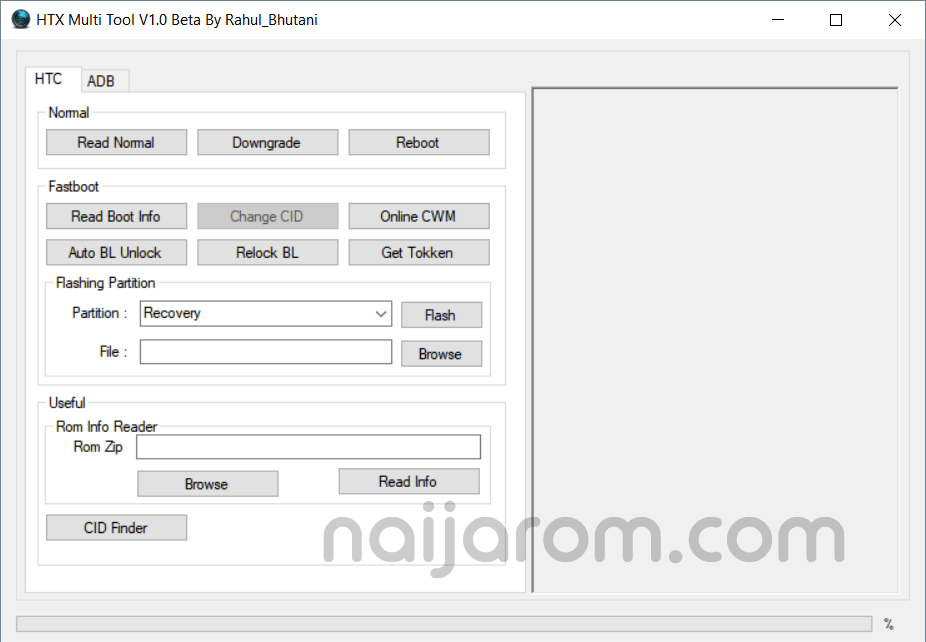The height and width of the screenshot is (642, 926).
Task: Focus the File path input field
Action: (265, 351)
